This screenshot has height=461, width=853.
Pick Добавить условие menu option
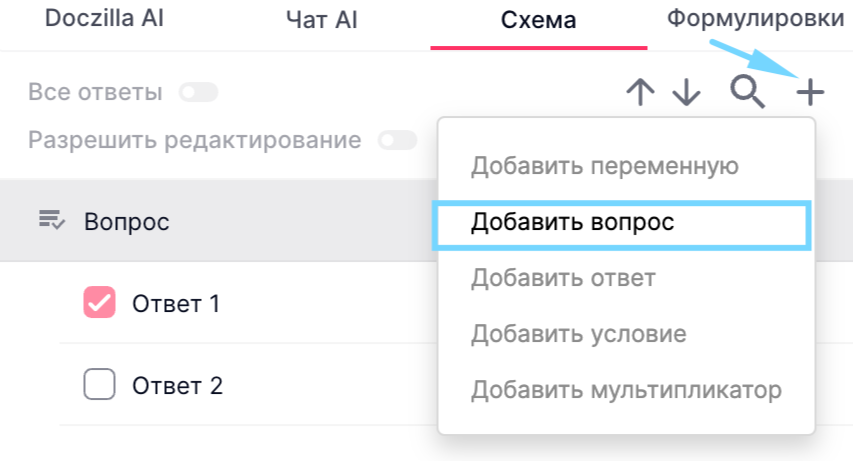click(x=579, y=333)
